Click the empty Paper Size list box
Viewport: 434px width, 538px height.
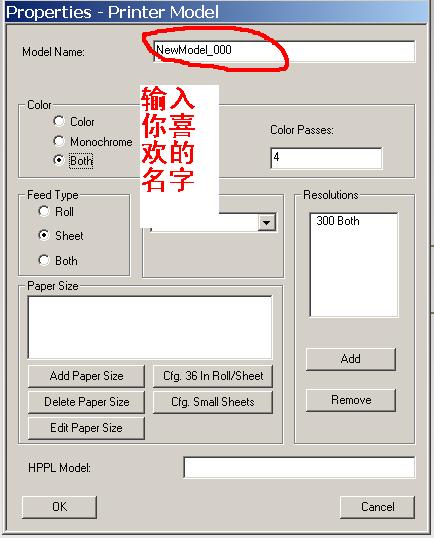point(150,328)
